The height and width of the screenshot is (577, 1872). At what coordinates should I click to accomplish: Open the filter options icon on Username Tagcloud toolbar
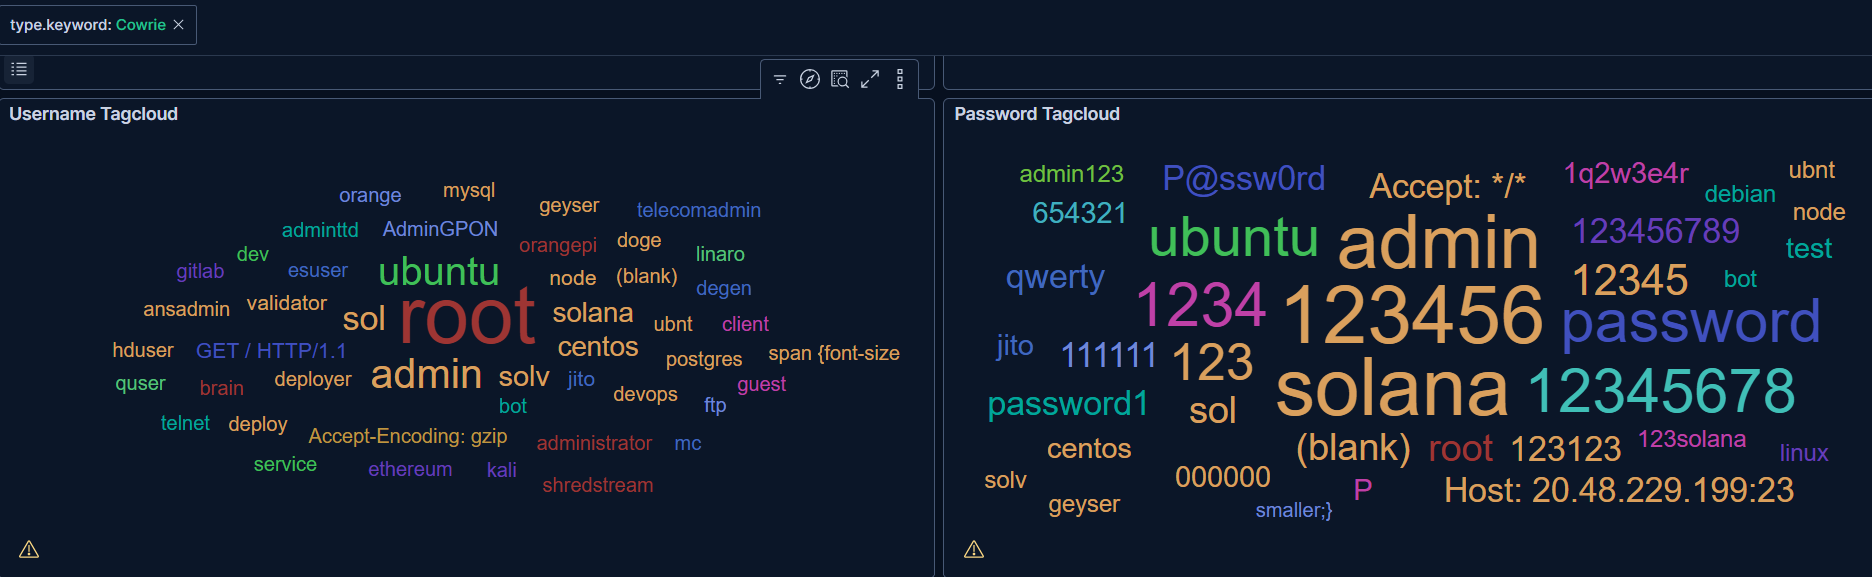[780, 79]
